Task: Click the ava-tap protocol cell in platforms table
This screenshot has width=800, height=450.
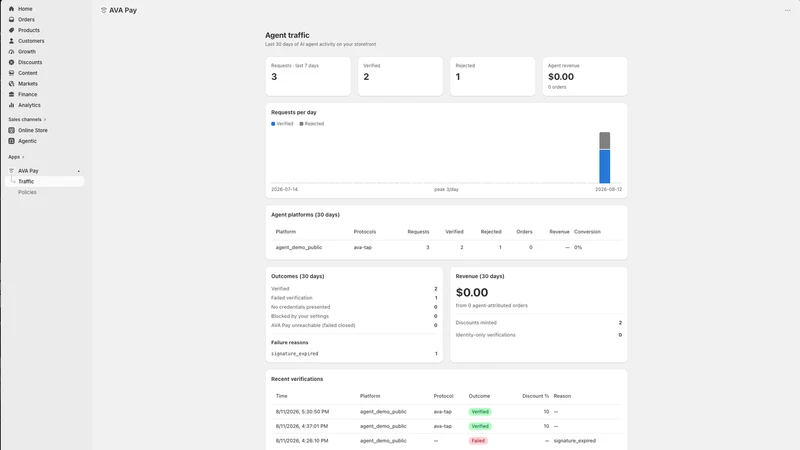Action: point(363,247)
